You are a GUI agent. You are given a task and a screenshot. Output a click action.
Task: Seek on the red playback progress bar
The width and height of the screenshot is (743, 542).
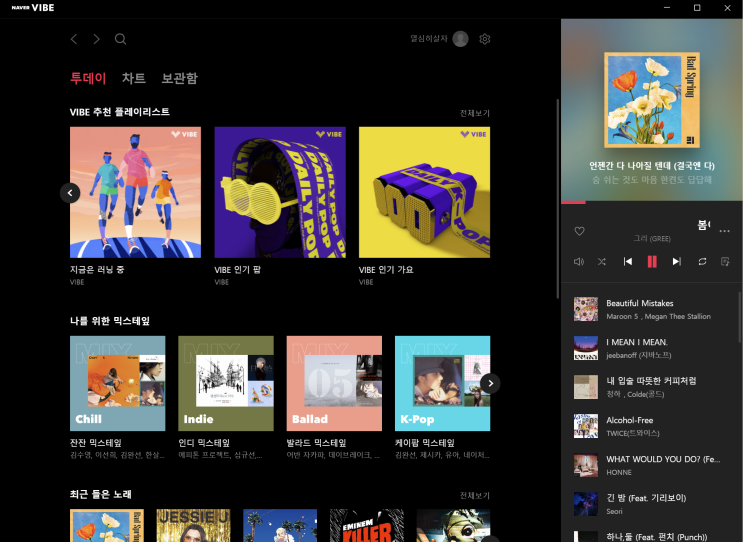click(652, 202)
